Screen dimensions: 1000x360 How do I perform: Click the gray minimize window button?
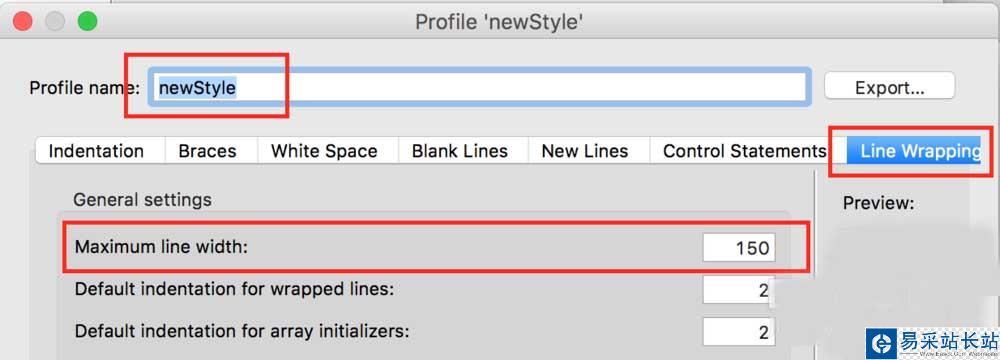[55, 21]
